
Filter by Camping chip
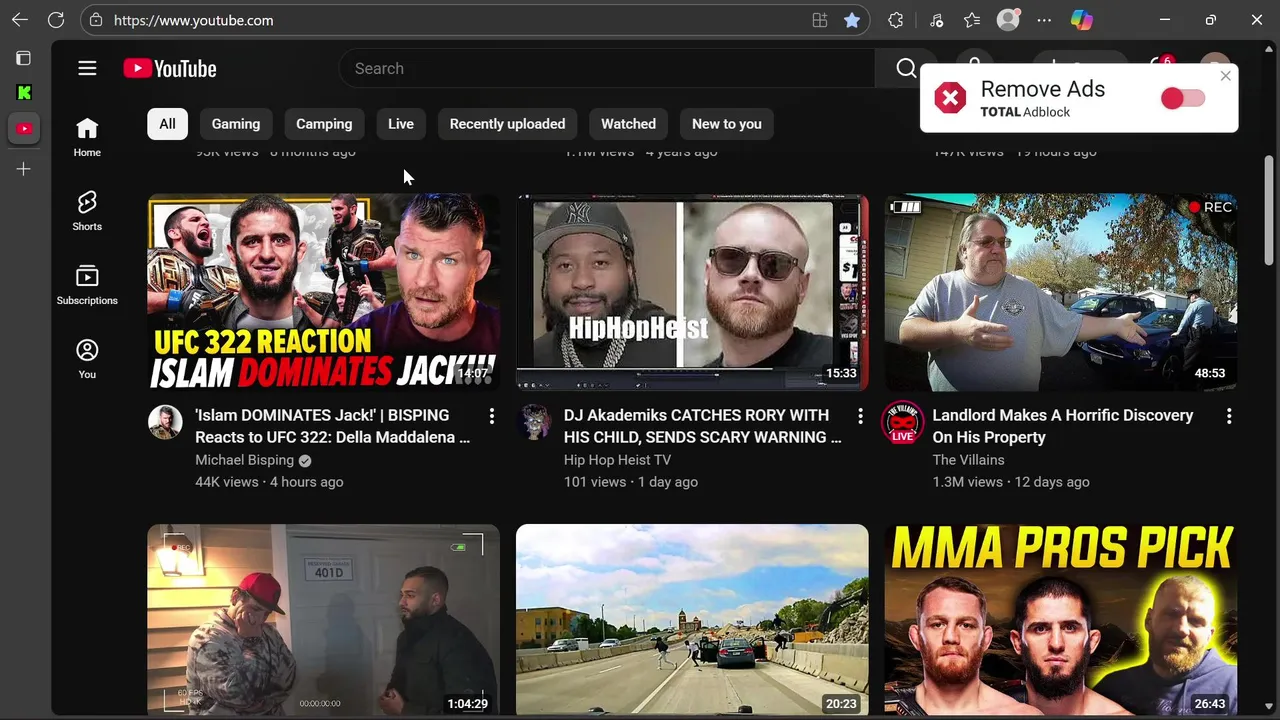point(324,124)
